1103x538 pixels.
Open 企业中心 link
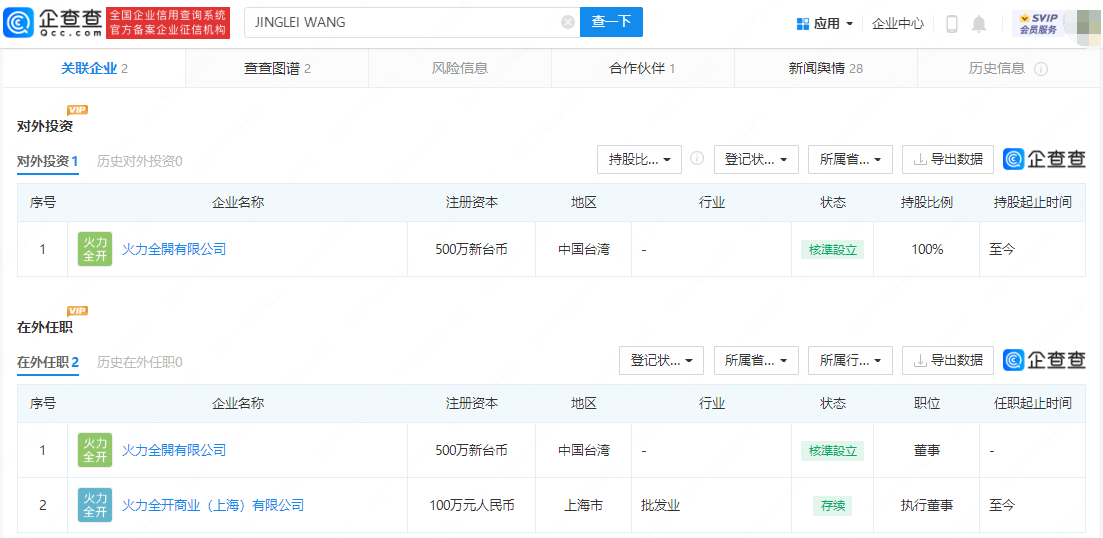pos(898,23)
